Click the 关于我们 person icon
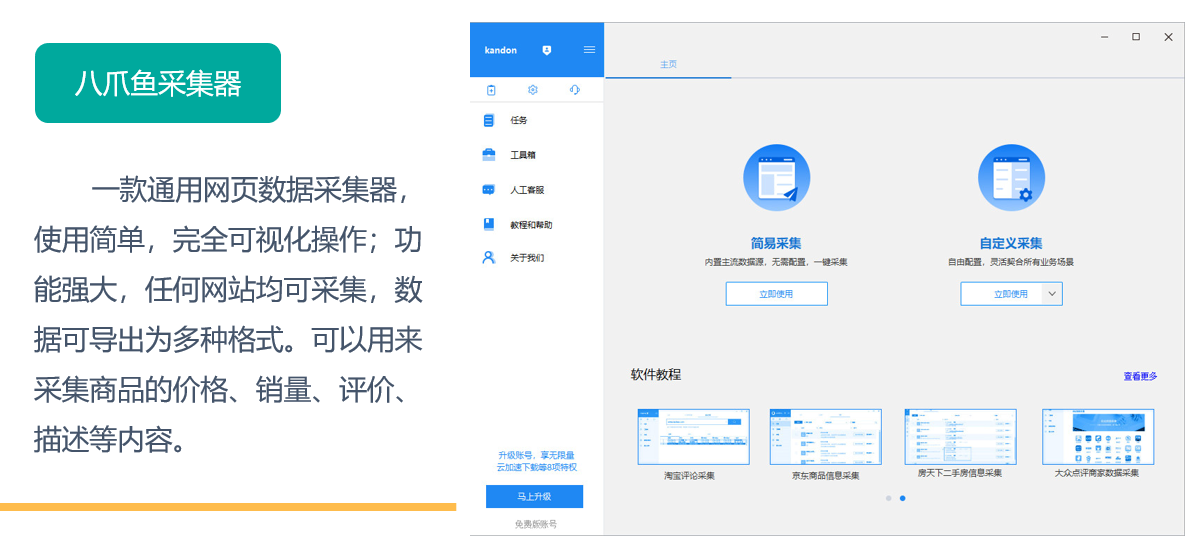Image resolution: width=1190 pixels, height=544 pixels. click(x=489, y=257)
